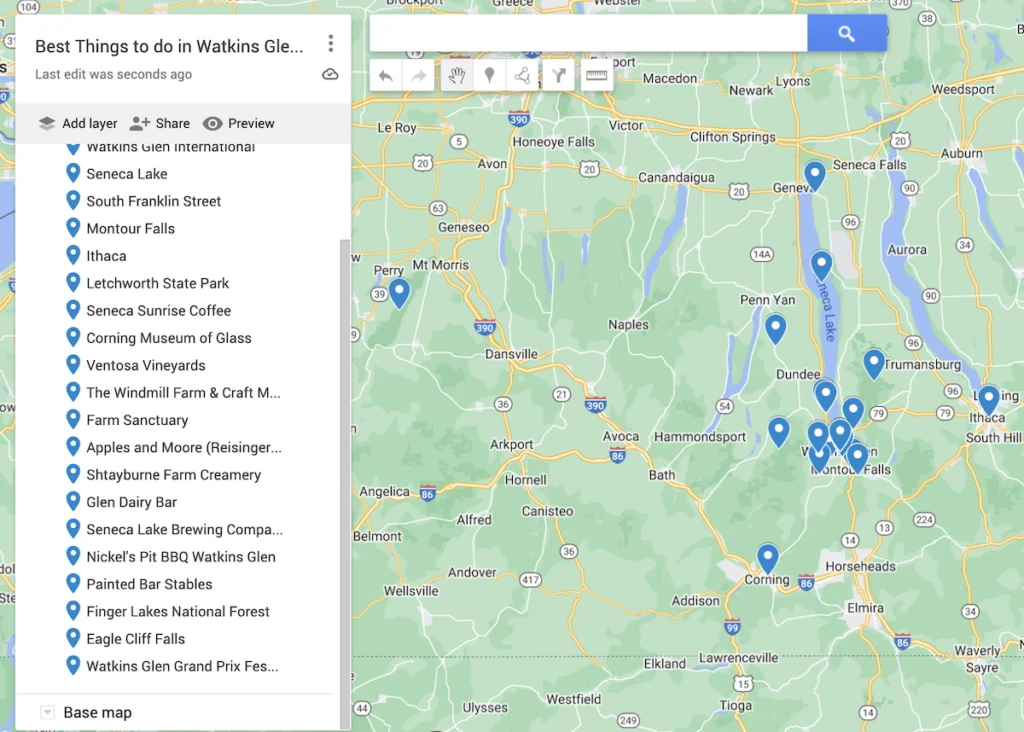This screenshot has width=1024, height=732.
Task: Select Seneca Lake Brewing Company item
Action: point(185,530)
